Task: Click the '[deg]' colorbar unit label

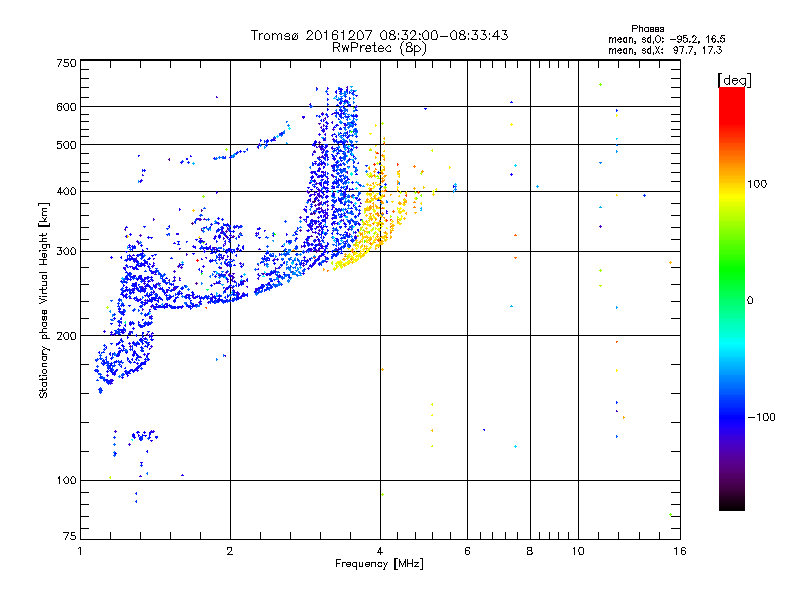Action: point(734,80)
